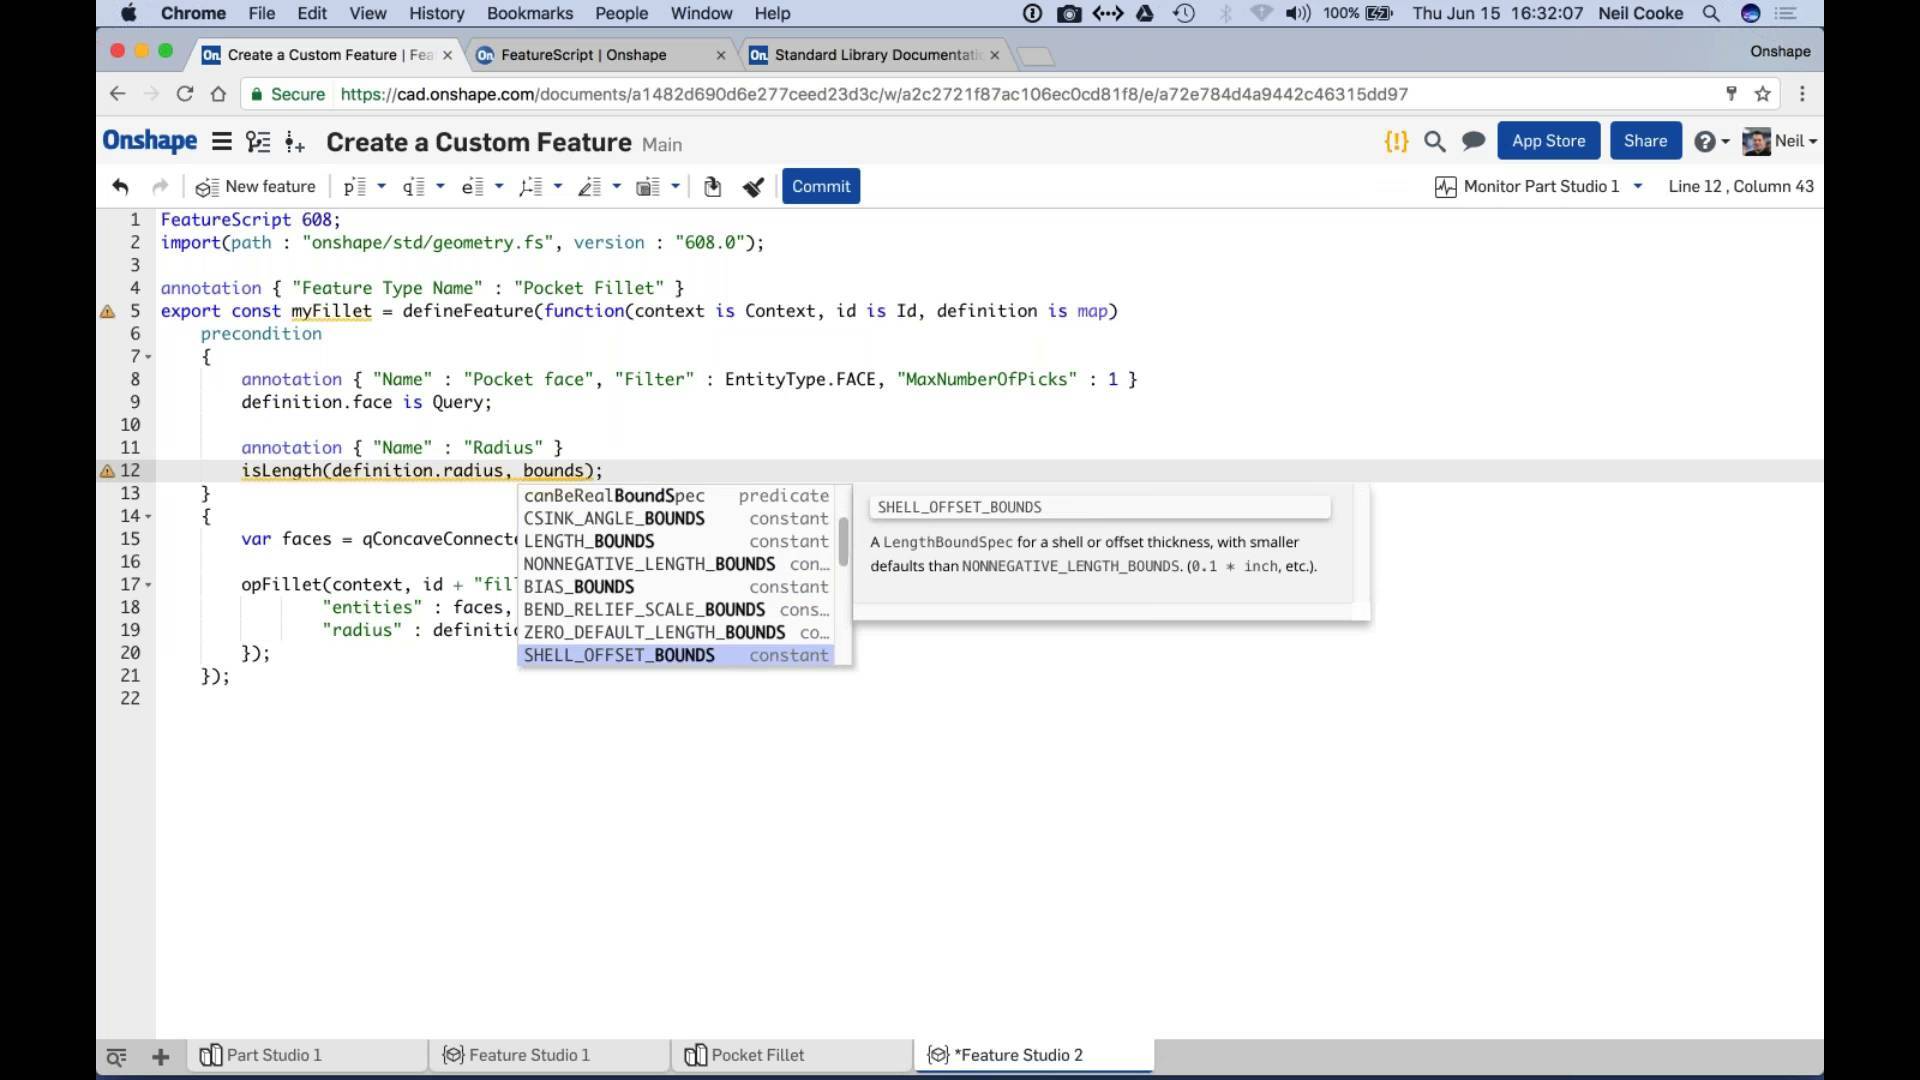Screen dimensions: 1920x1080
Task: Expand sketch snippet dropdown arrow
Action: [617, 186]
